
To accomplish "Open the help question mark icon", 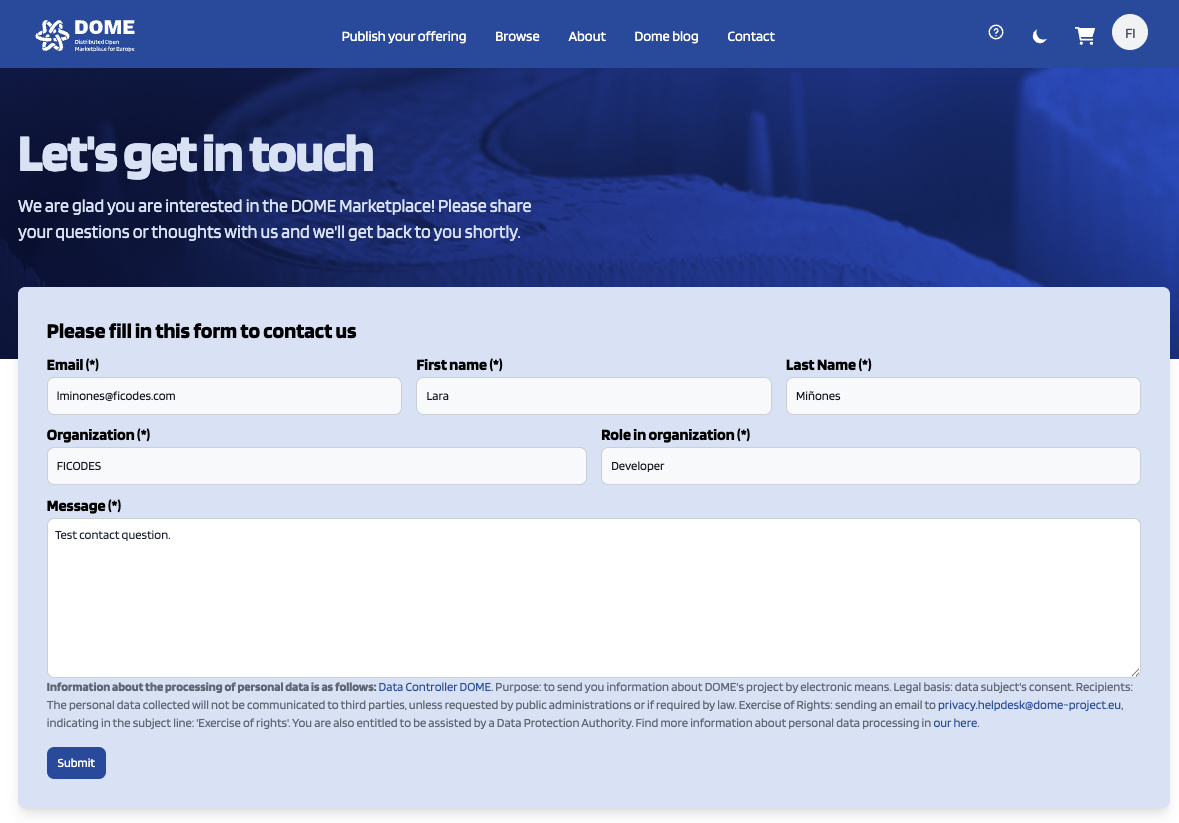I will pyautogui.click(x=995, y=32).
